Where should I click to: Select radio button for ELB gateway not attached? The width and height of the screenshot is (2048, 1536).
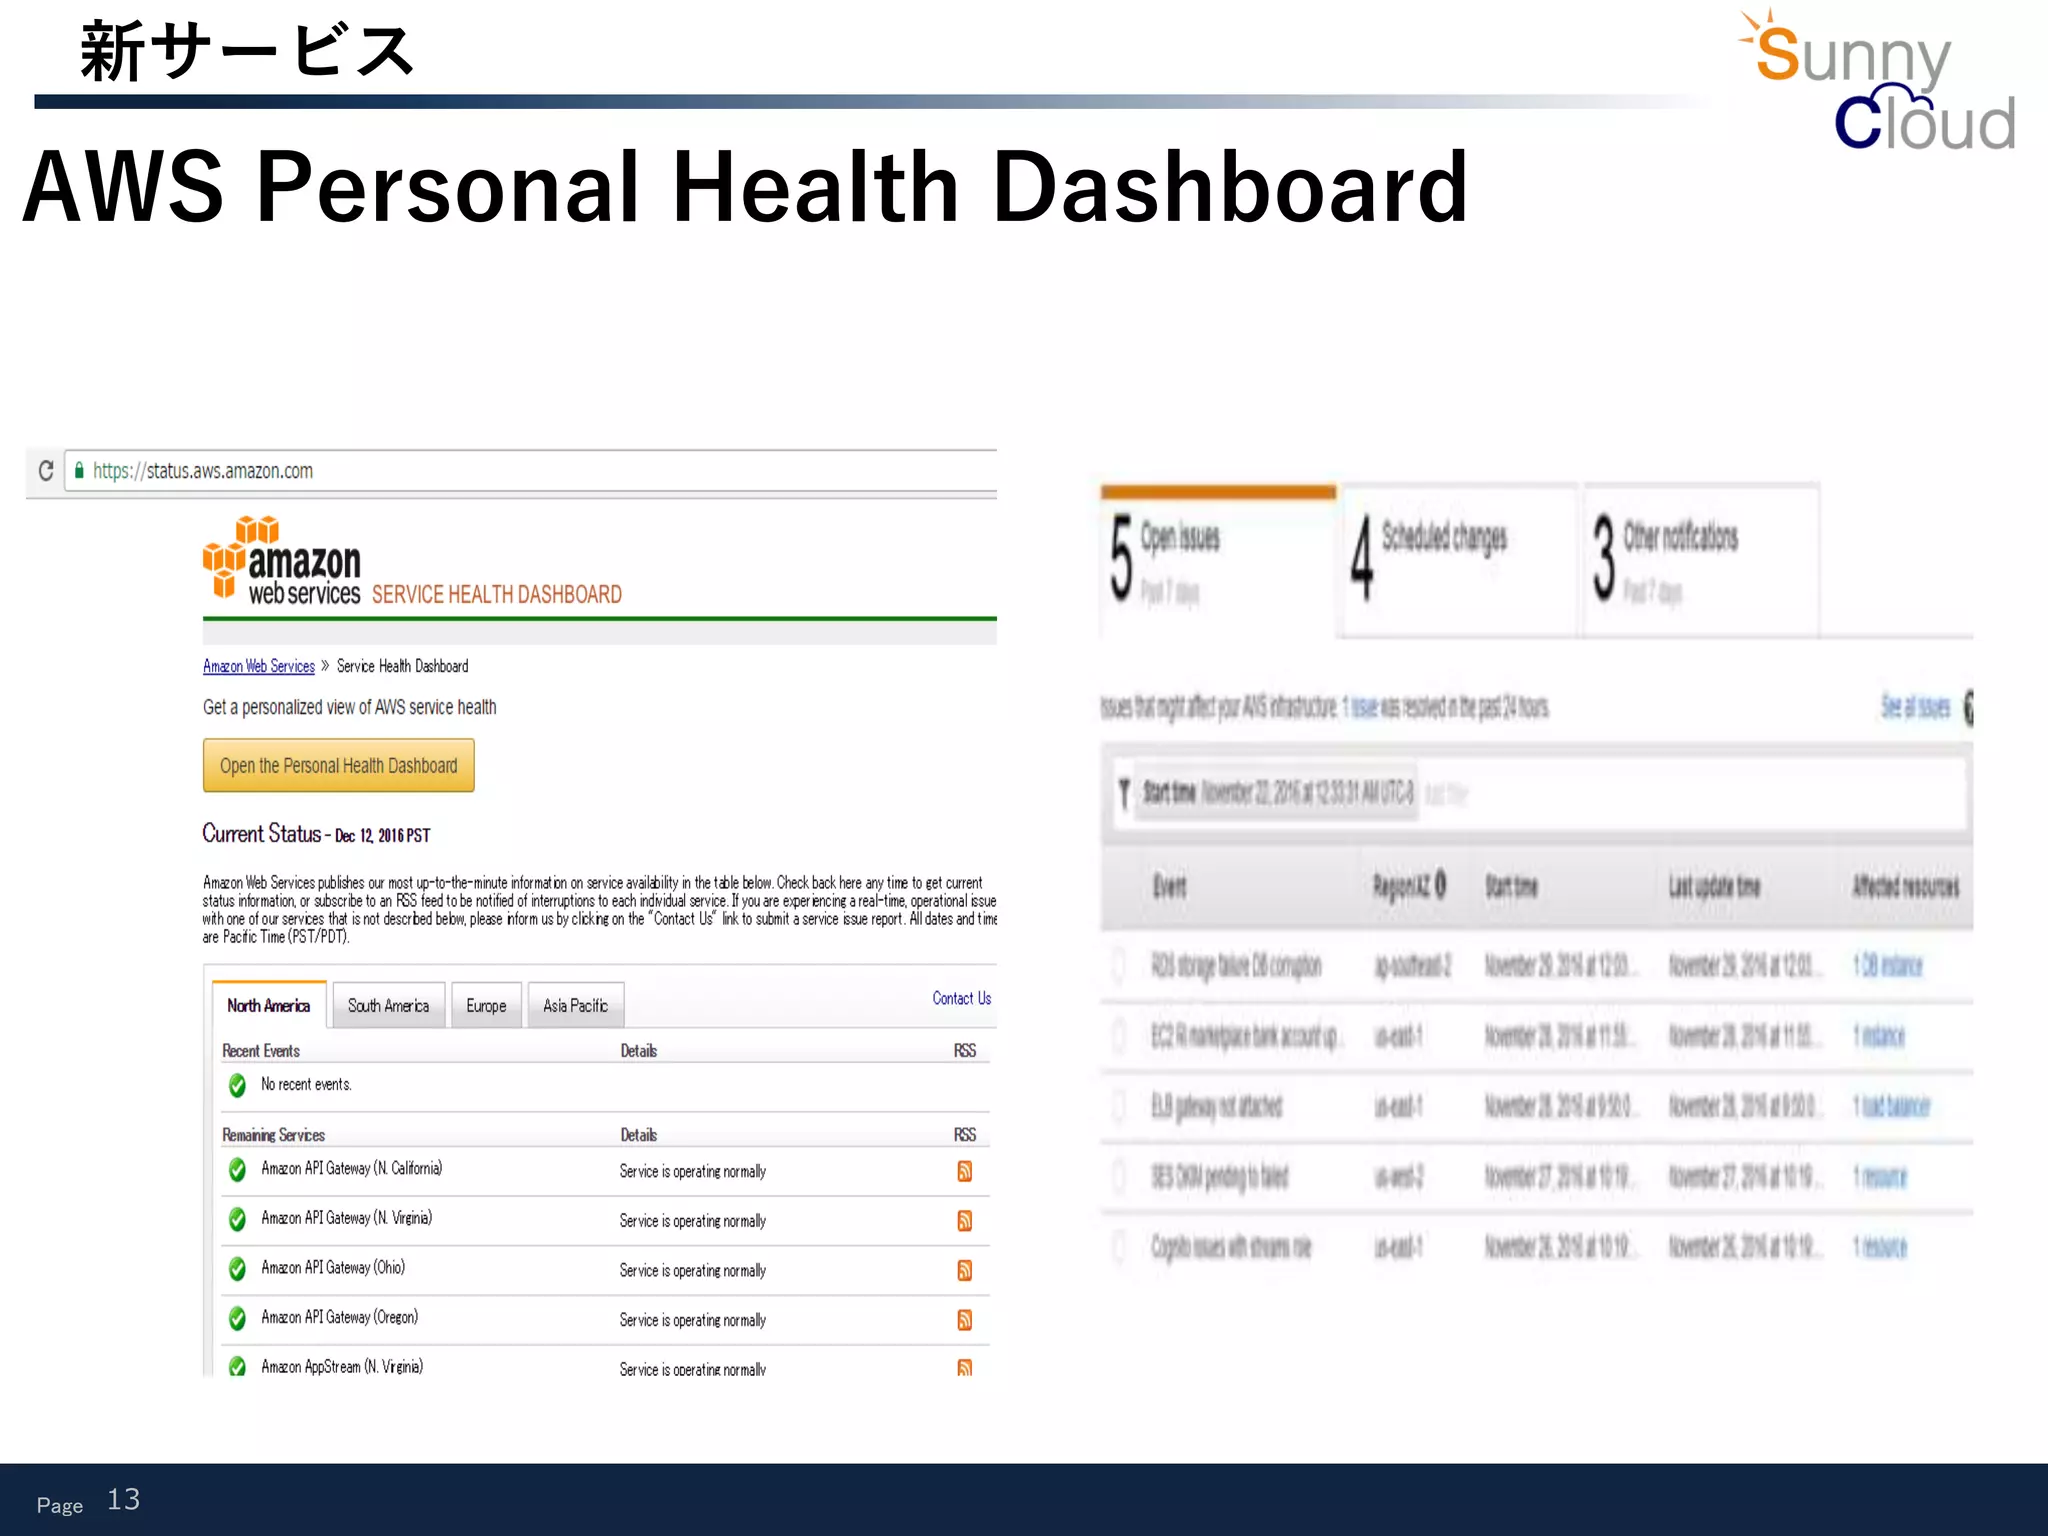(x=1119, y=1106)
